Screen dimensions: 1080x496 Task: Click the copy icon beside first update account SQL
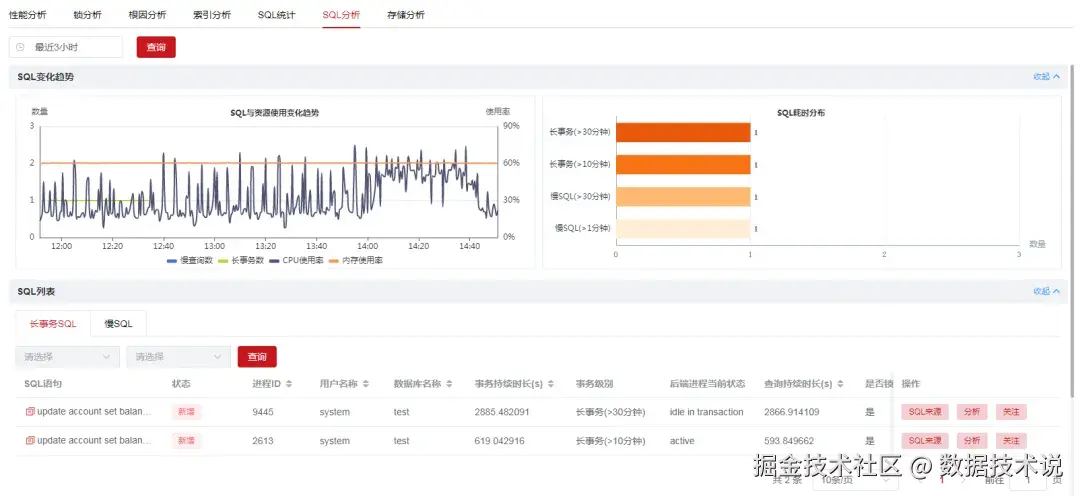click(30, 412)
